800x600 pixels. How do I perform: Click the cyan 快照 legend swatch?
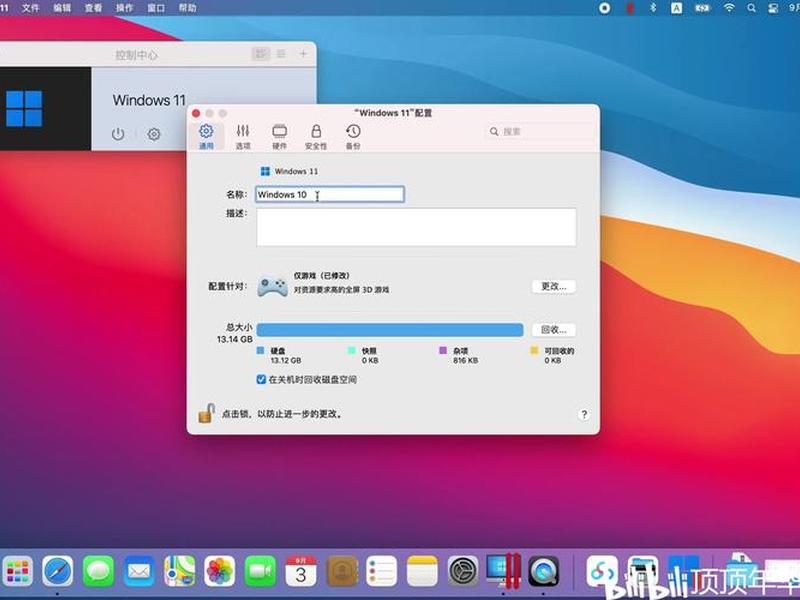[x=352, y=351]
